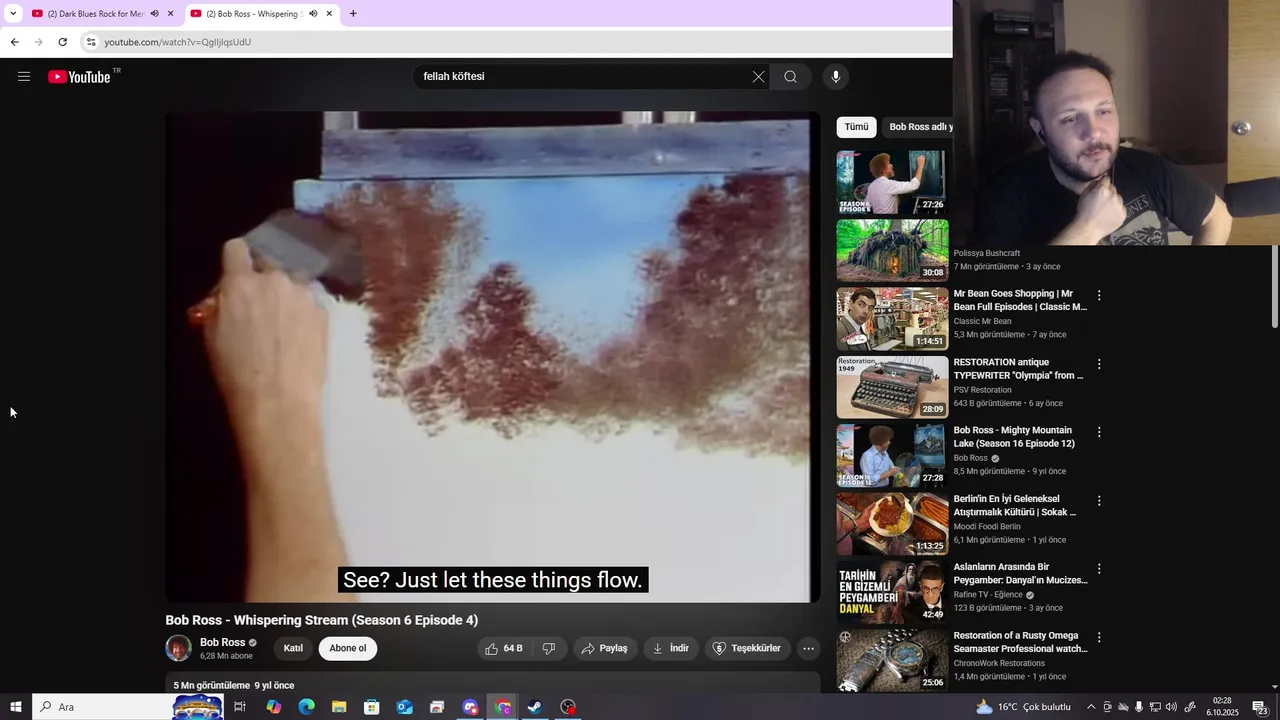The height and width of the screenshot is (720, 1280).
Task: View site information icon in the address bar
Action: click(x=91, y=42)
